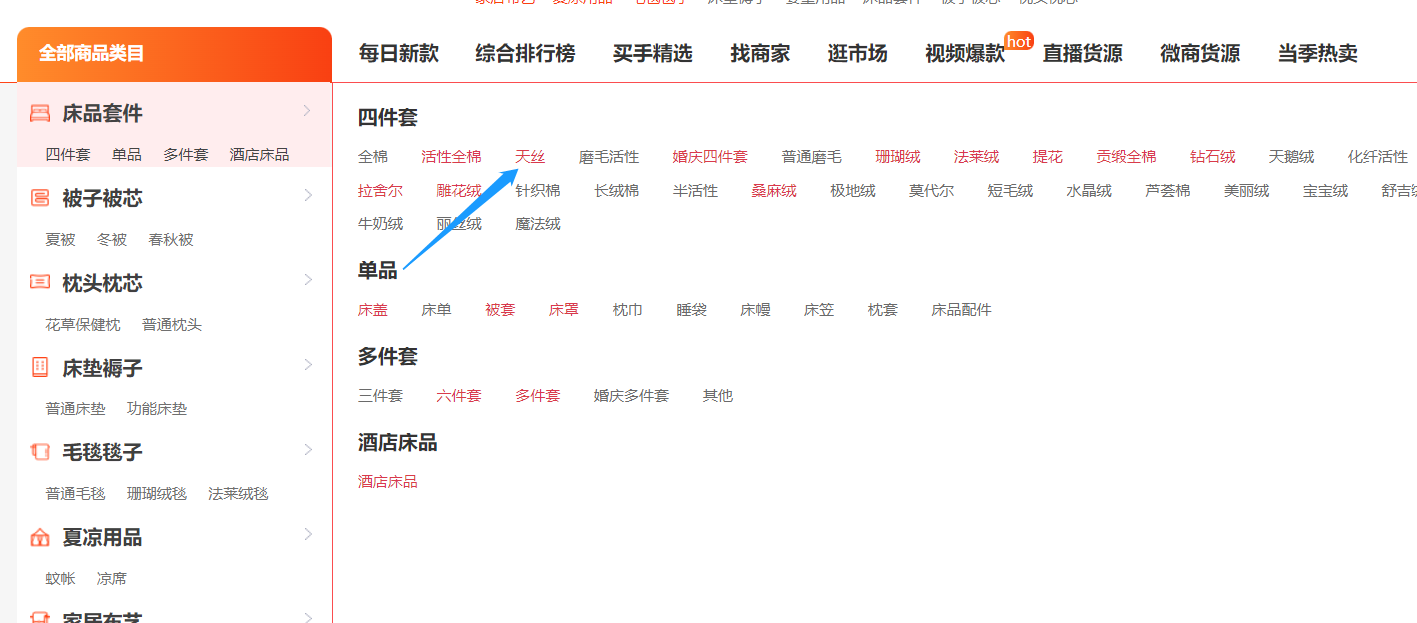The width and height of the screenshot is (1417, 623).
Task: Select 功能床垫 in sidebar
Action: pyautogui.click(x=157, y=409)
